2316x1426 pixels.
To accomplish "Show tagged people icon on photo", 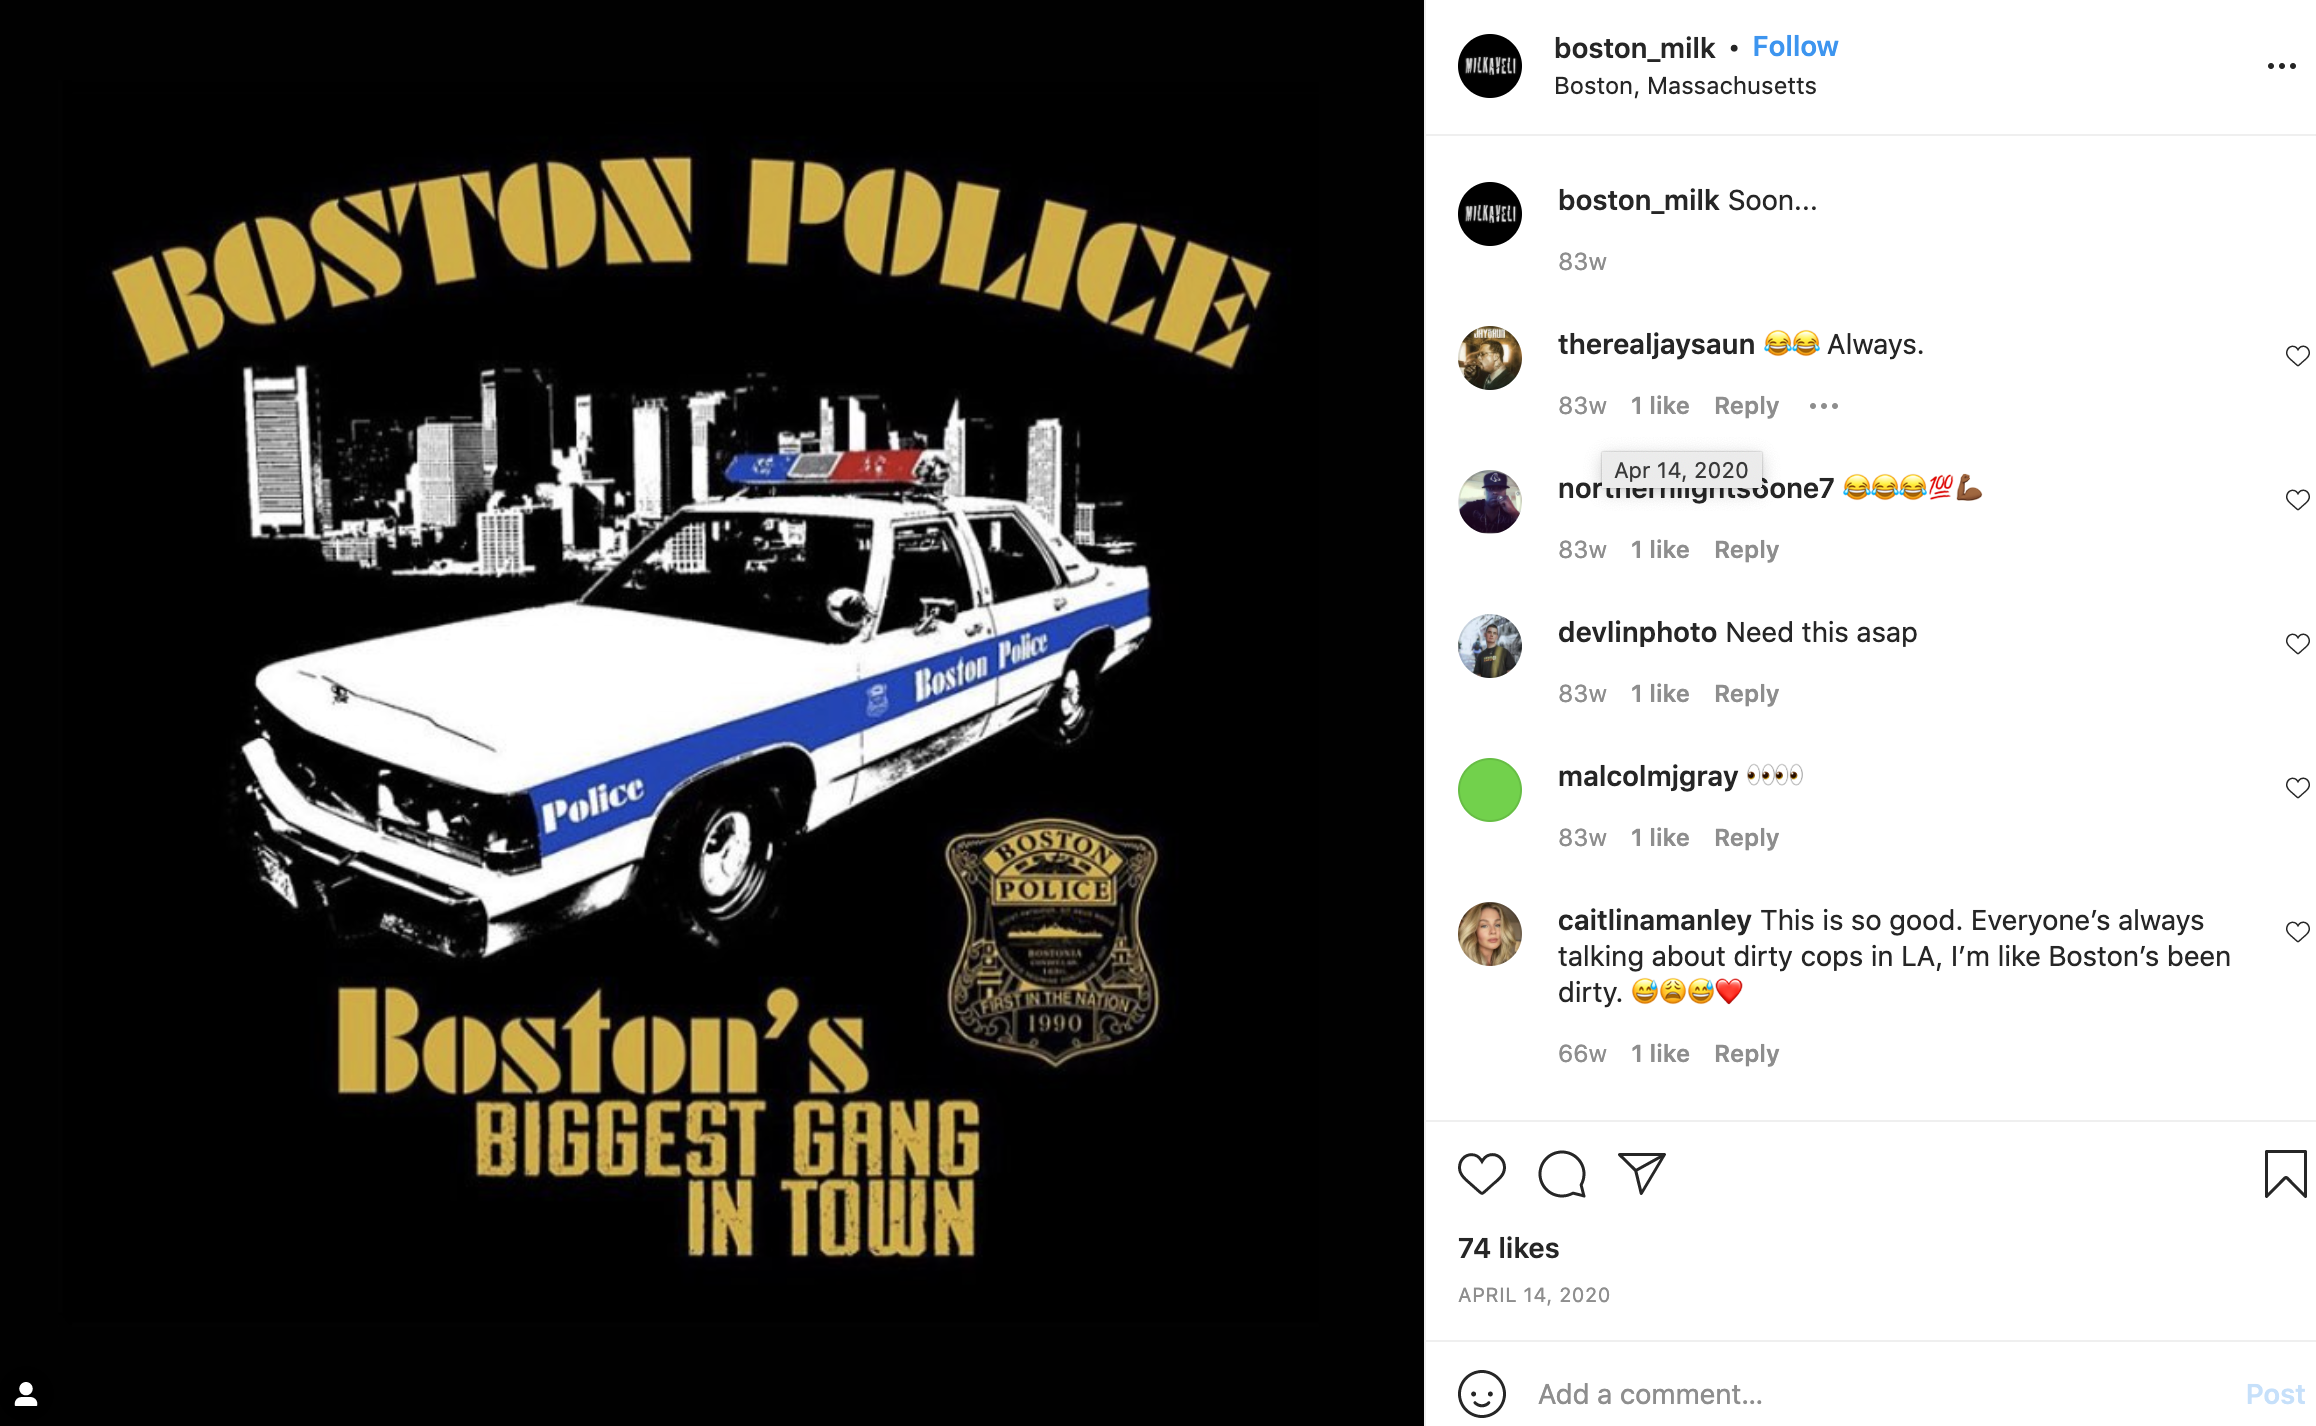I will (x=26, y=1394).
